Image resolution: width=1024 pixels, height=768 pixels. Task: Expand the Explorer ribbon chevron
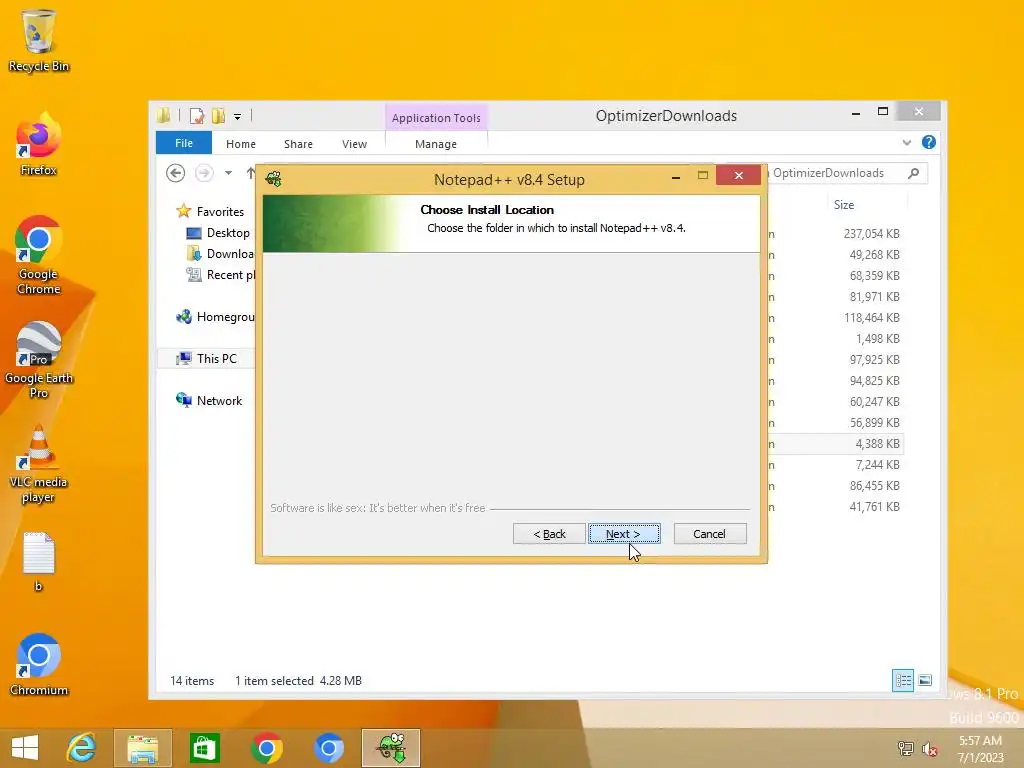906,142
